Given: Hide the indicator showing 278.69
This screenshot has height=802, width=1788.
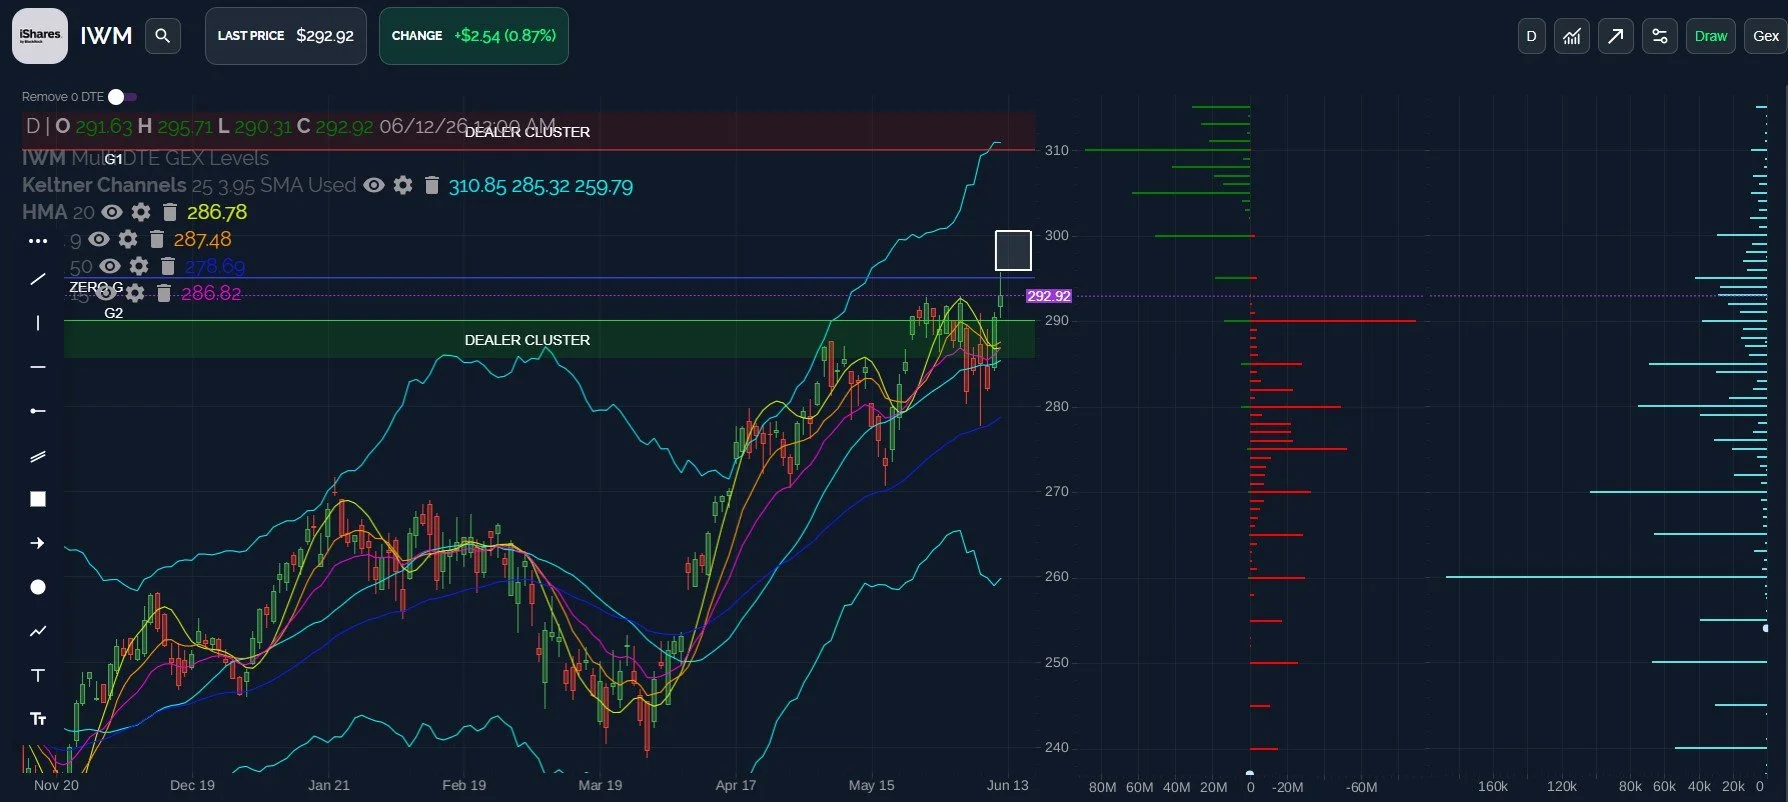Looking at the screenshot, I should coord(110,266).
